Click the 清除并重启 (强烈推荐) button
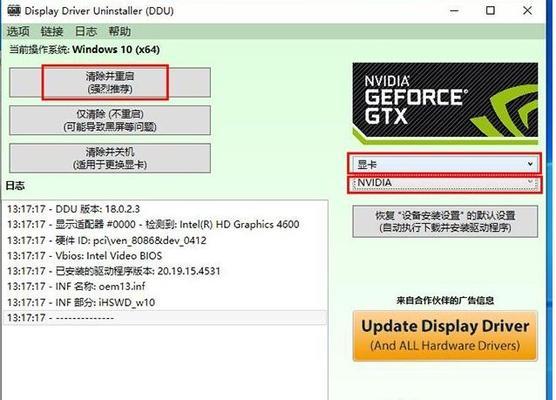The image size is (556, 400). pos(110,82)
